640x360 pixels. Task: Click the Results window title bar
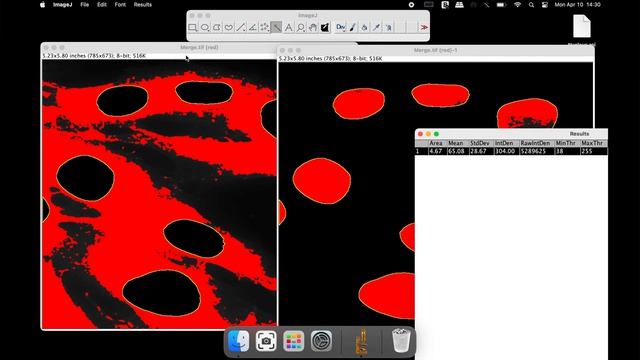pyautogui.click(x=511, y=134)
